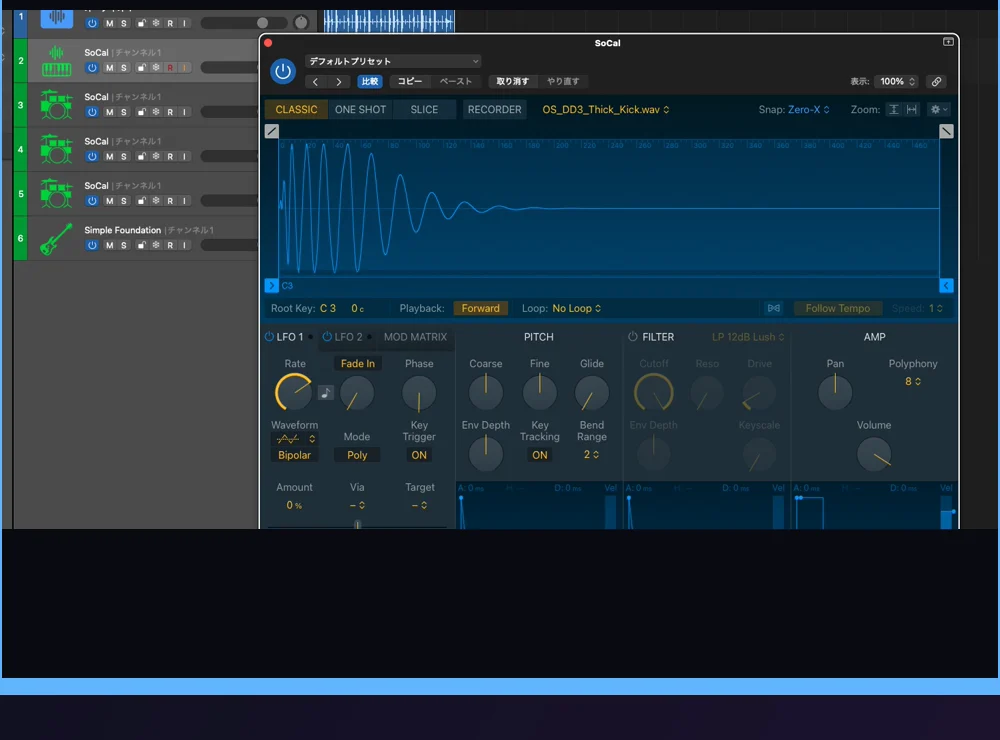Solo track 3 SoCal
Image resolution: width=1000 pixels, height=740 pixels.
124,112
